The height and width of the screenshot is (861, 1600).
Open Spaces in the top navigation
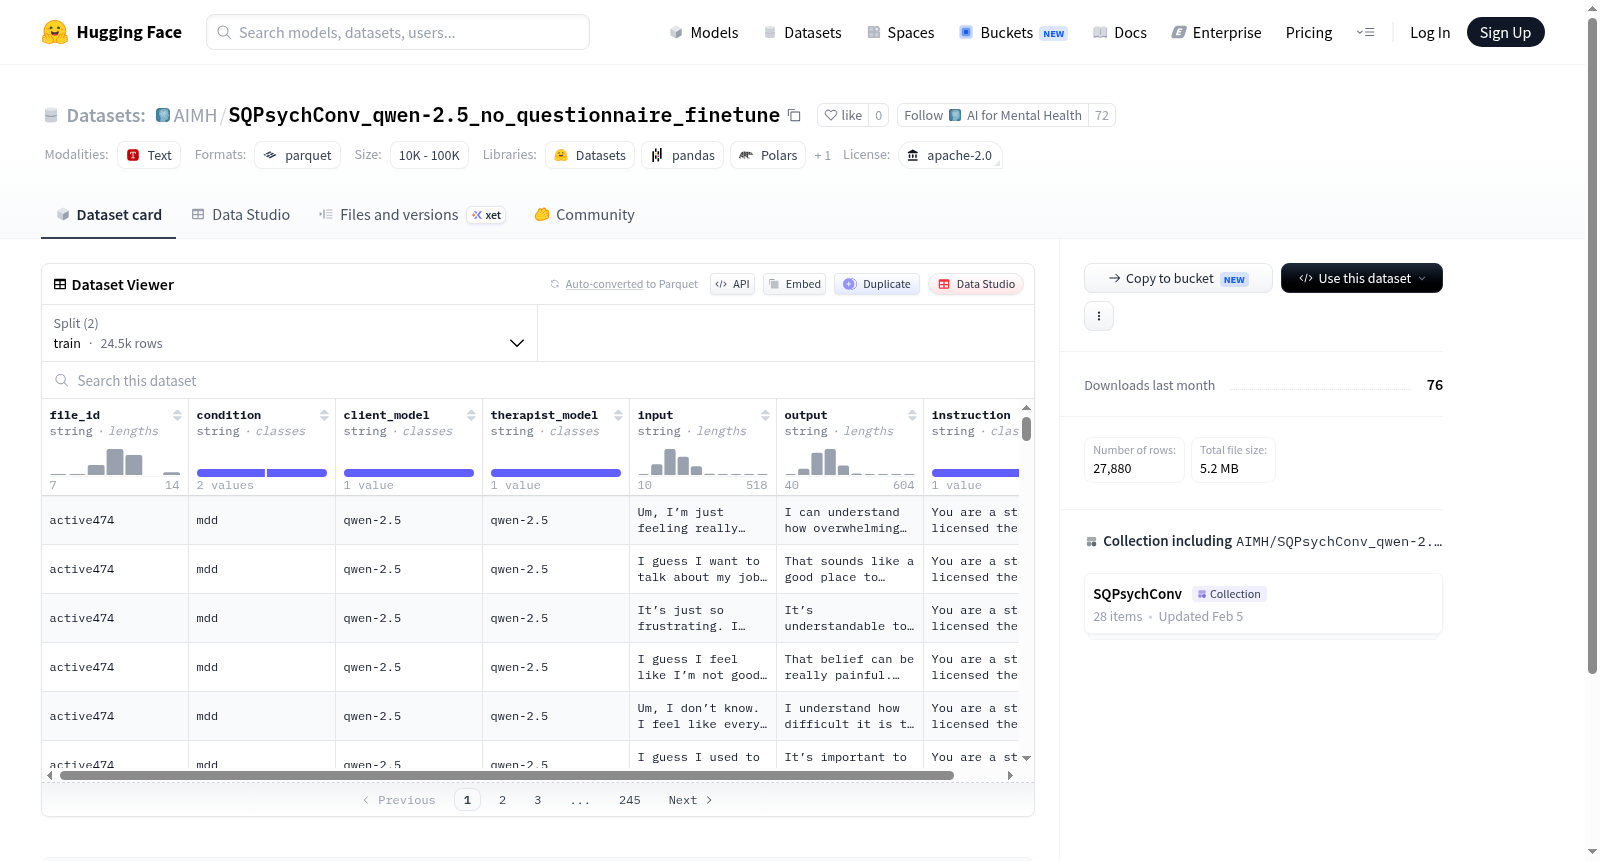901,33
